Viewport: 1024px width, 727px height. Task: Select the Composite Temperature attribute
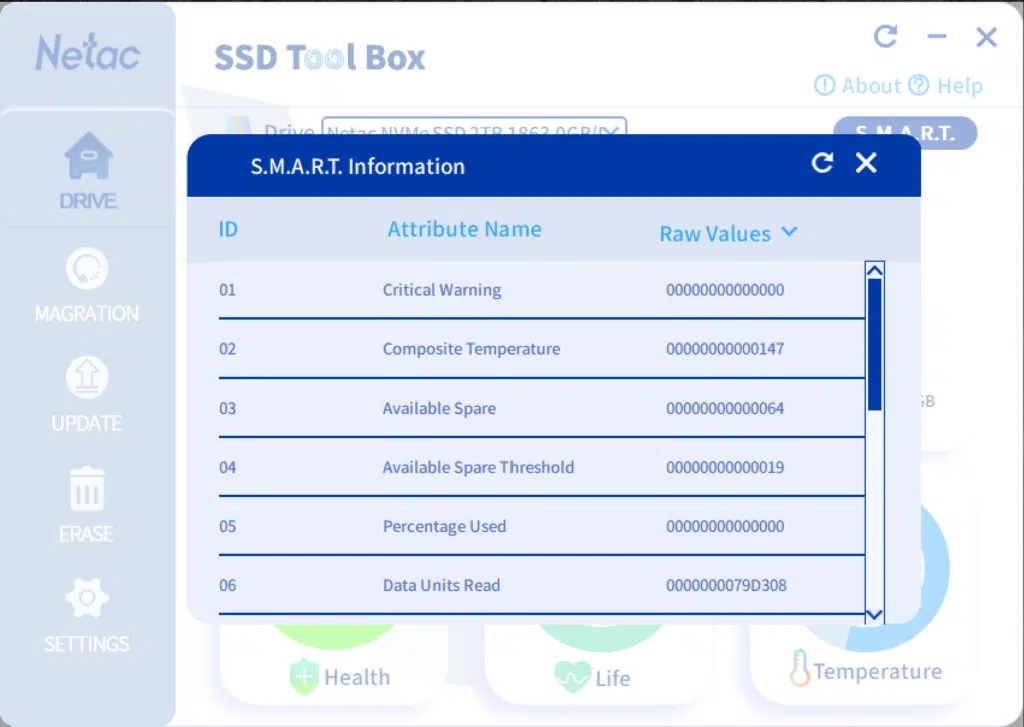click(x=472, y=349)
